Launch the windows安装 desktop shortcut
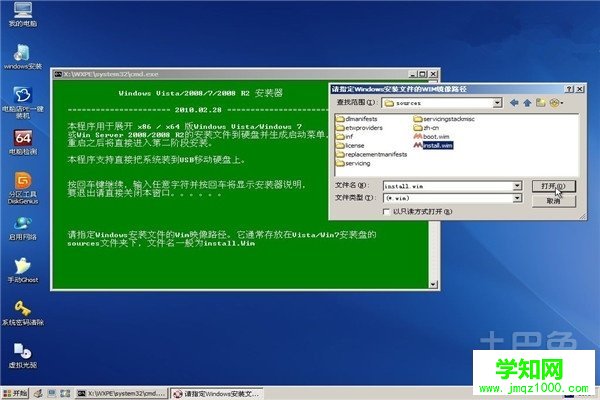 pyautogui.click(x=23, y=57)
